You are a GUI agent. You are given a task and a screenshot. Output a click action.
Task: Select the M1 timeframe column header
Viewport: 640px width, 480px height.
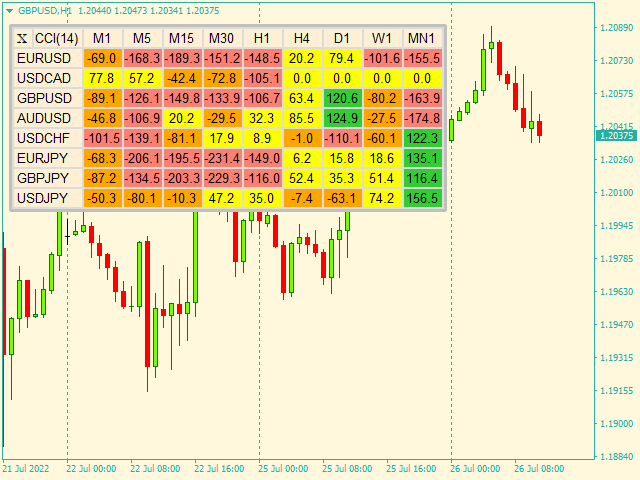coord(102,38)
